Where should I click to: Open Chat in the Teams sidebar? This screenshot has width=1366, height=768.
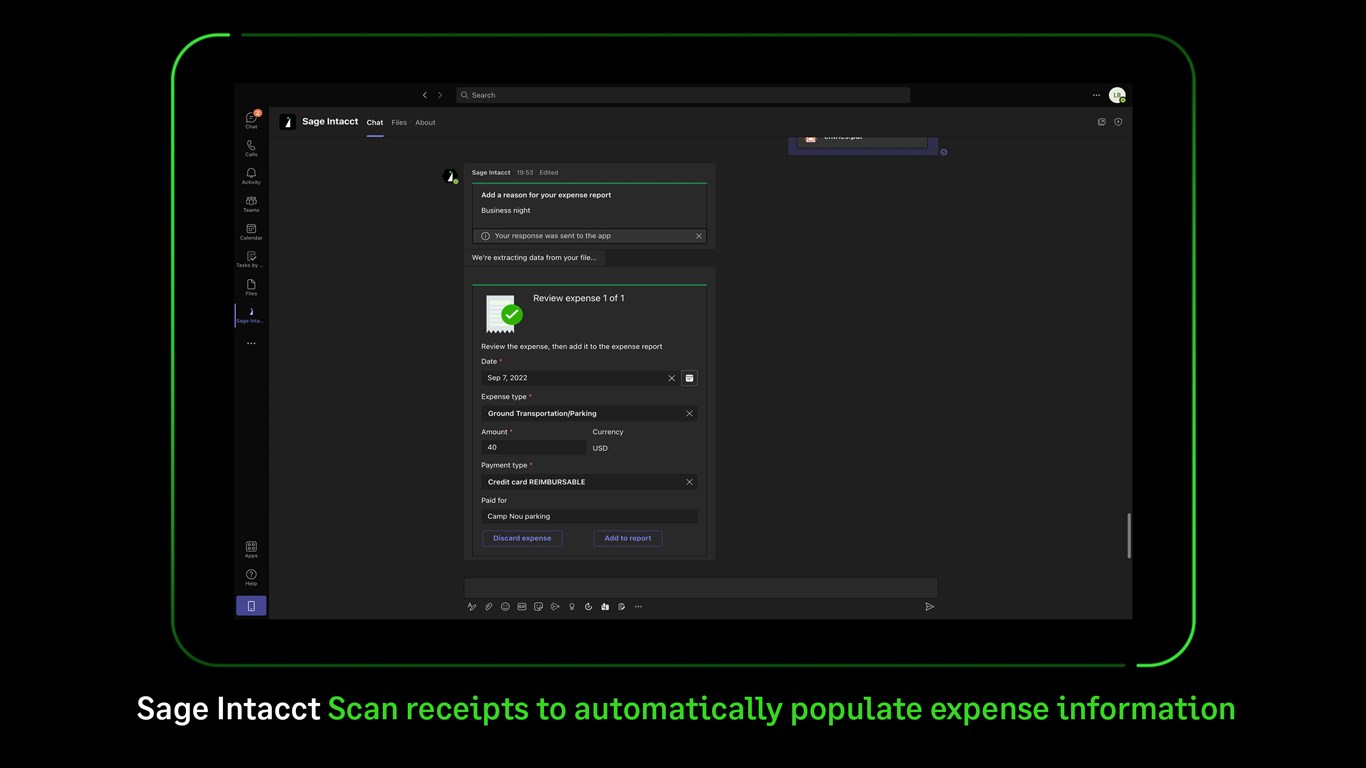[251, 120]
